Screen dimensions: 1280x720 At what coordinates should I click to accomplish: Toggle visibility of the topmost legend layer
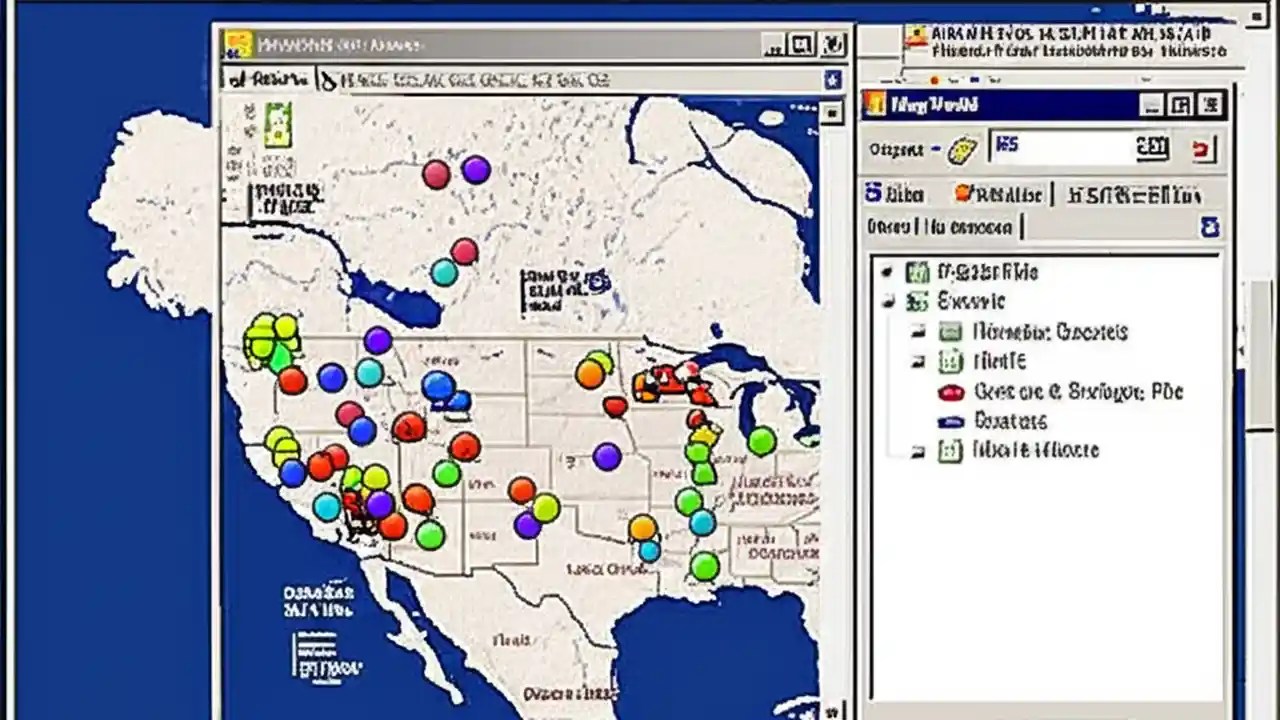point(886,271)
